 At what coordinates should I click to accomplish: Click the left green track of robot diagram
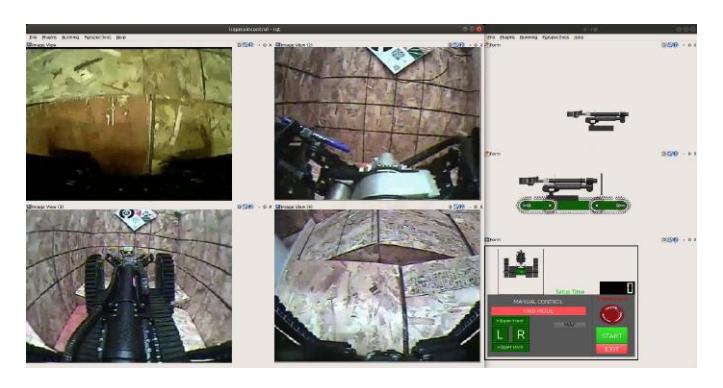coord(538,205)
